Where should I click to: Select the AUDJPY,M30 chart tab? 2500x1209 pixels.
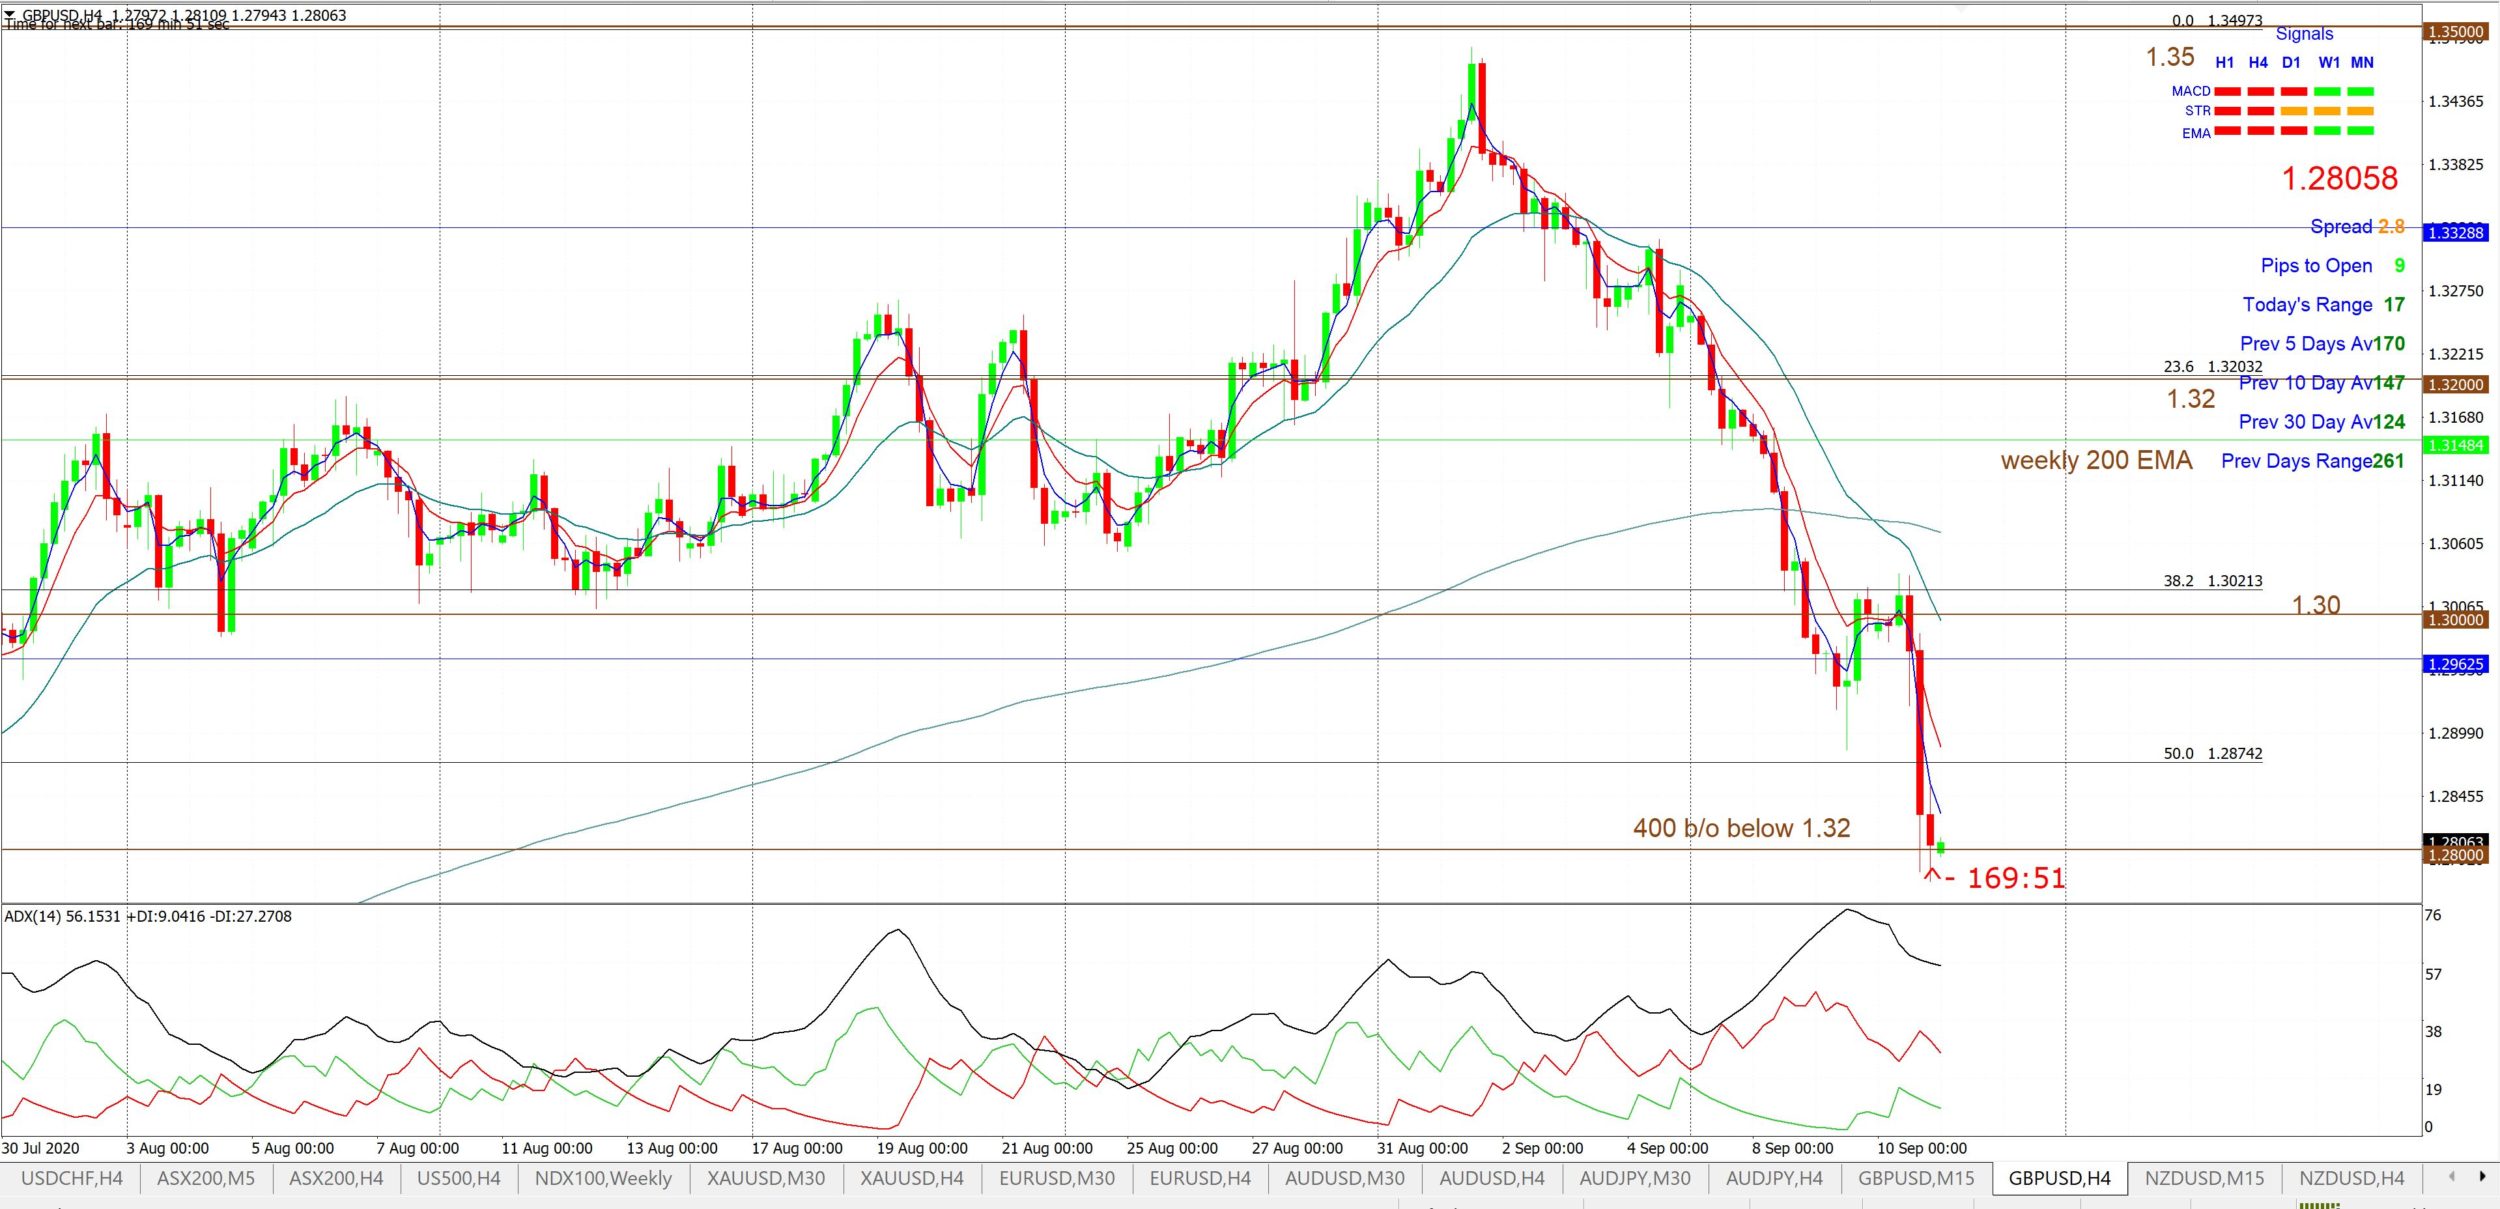coord(1635,1178)
